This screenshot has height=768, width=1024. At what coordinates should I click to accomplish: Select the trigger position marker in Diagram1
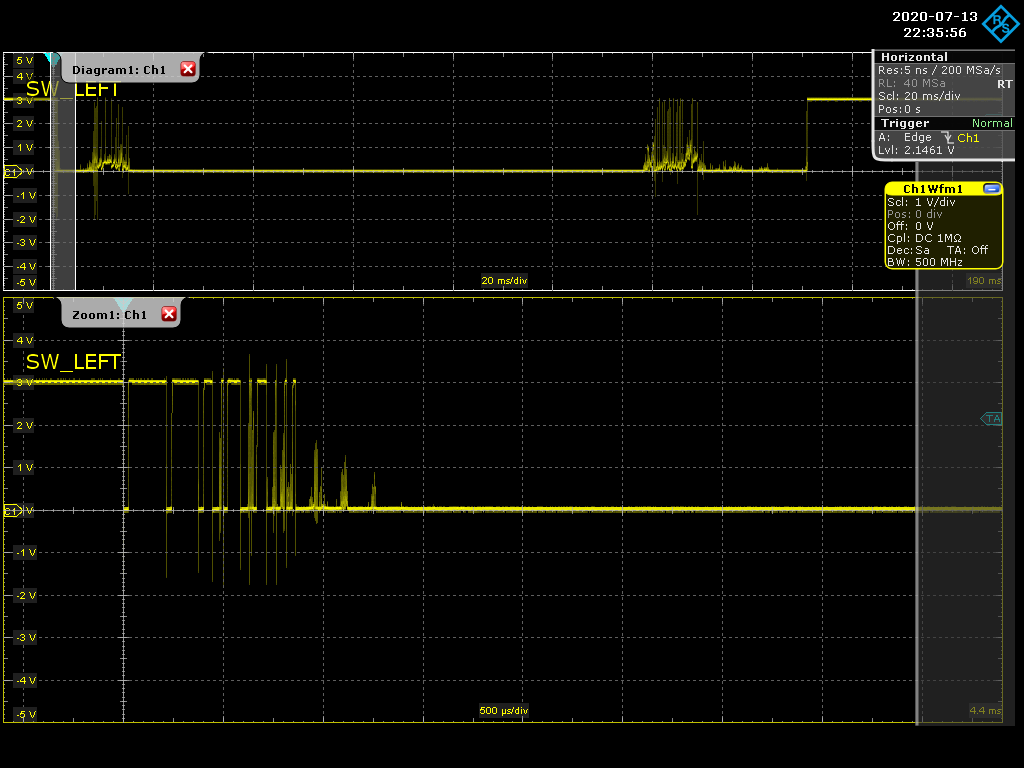(x=54, y=60)
